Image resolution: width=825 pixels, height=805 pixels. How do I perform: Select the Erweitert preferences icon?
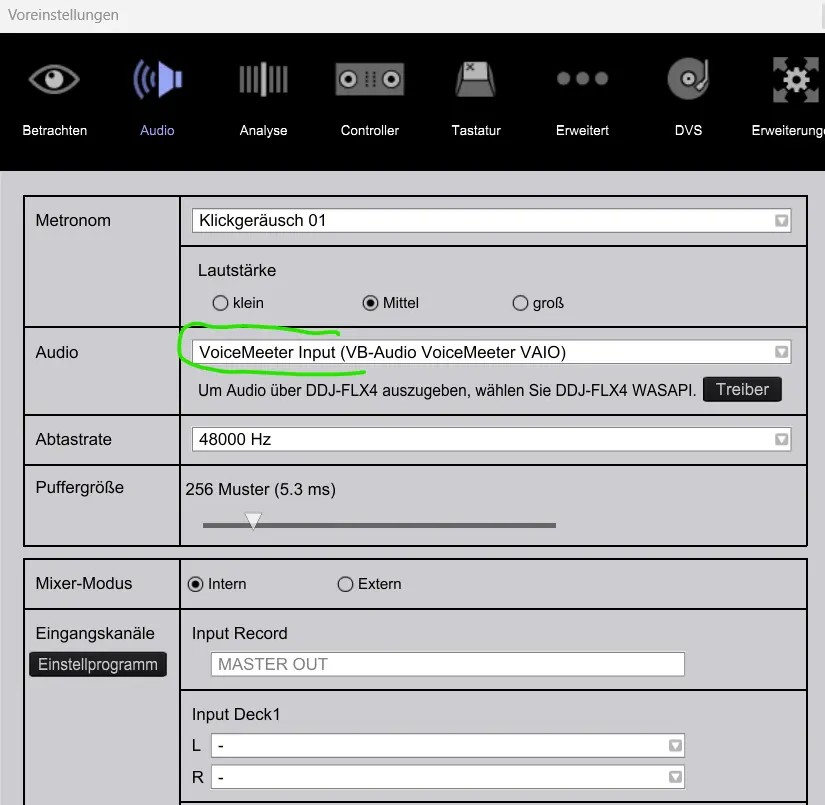(x=581, y=79)
